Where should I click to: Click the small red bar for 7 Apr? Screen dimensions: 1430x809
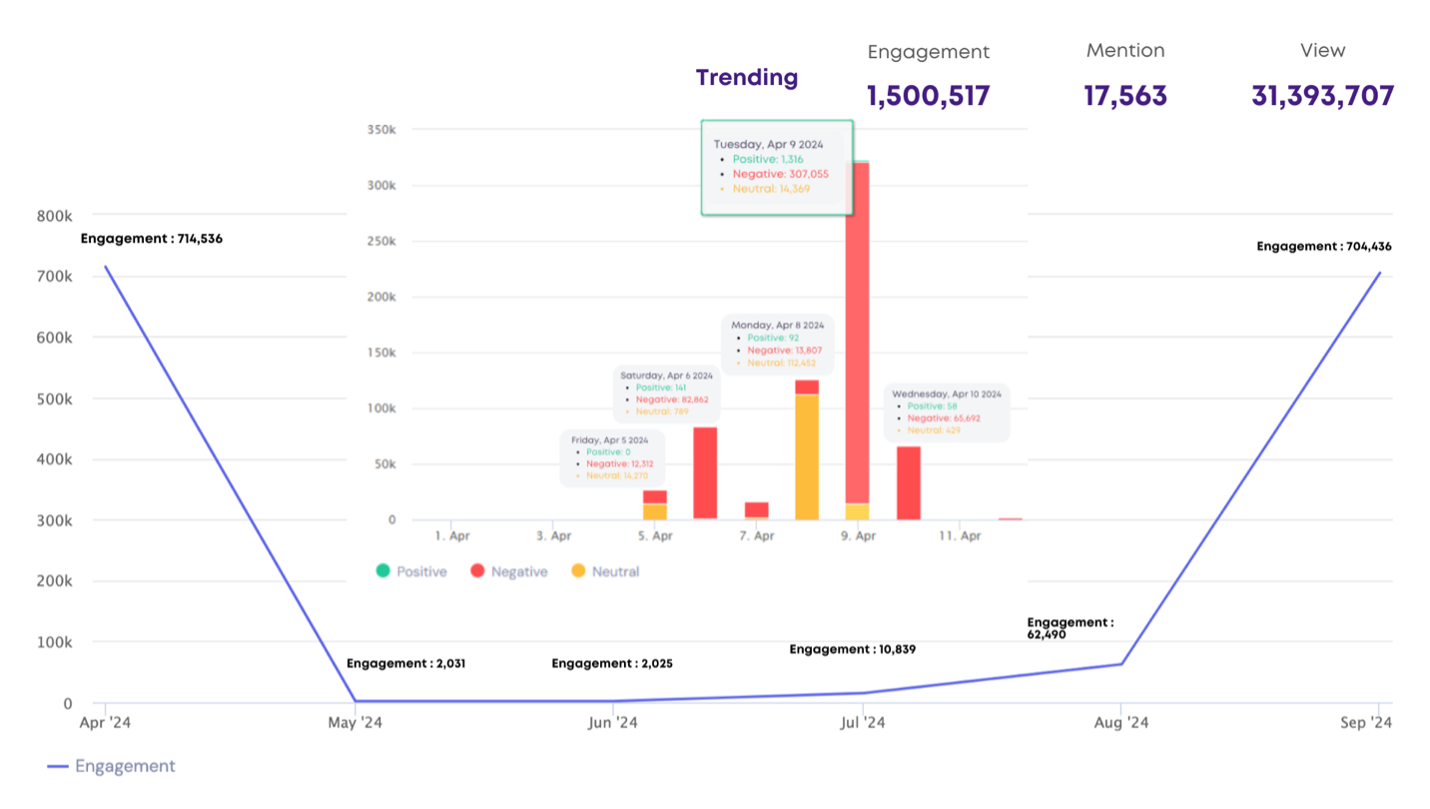point(756,510)
